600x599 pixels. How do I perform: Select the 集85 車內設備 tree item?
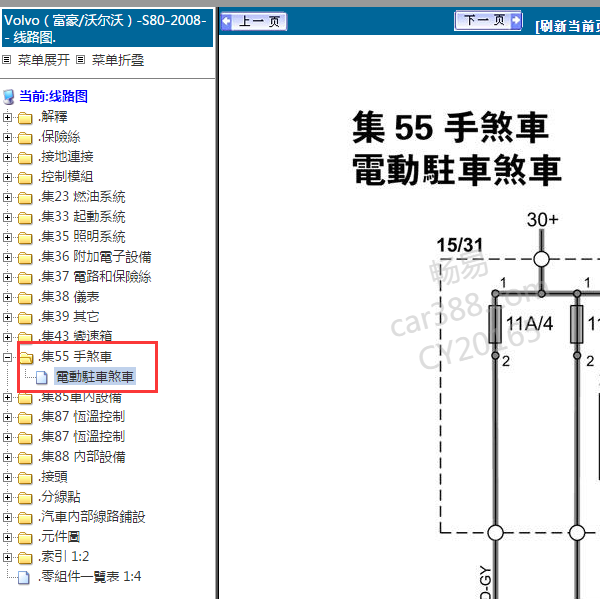[80, 397]
